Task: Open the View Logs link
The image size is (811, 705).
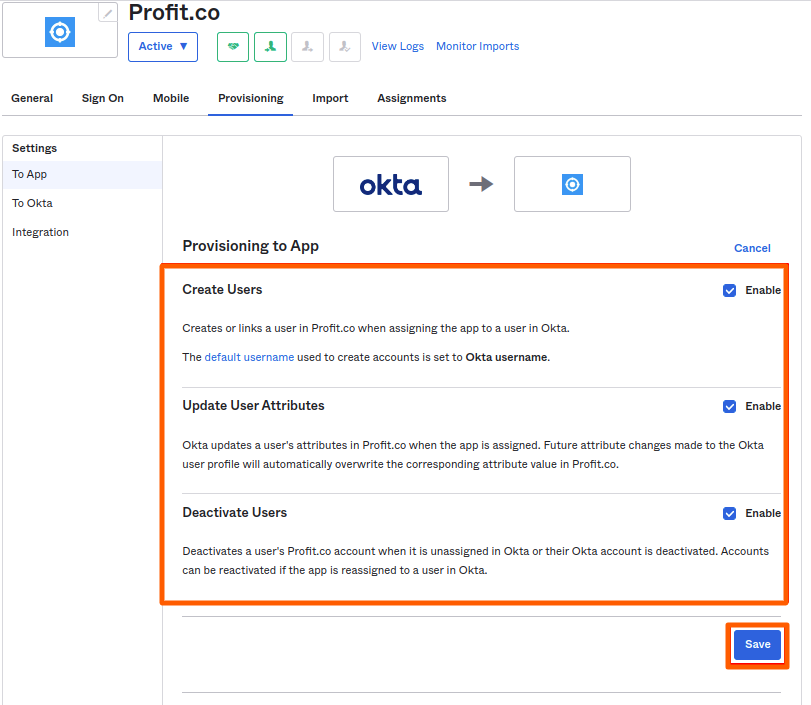Action: (398, 46)
